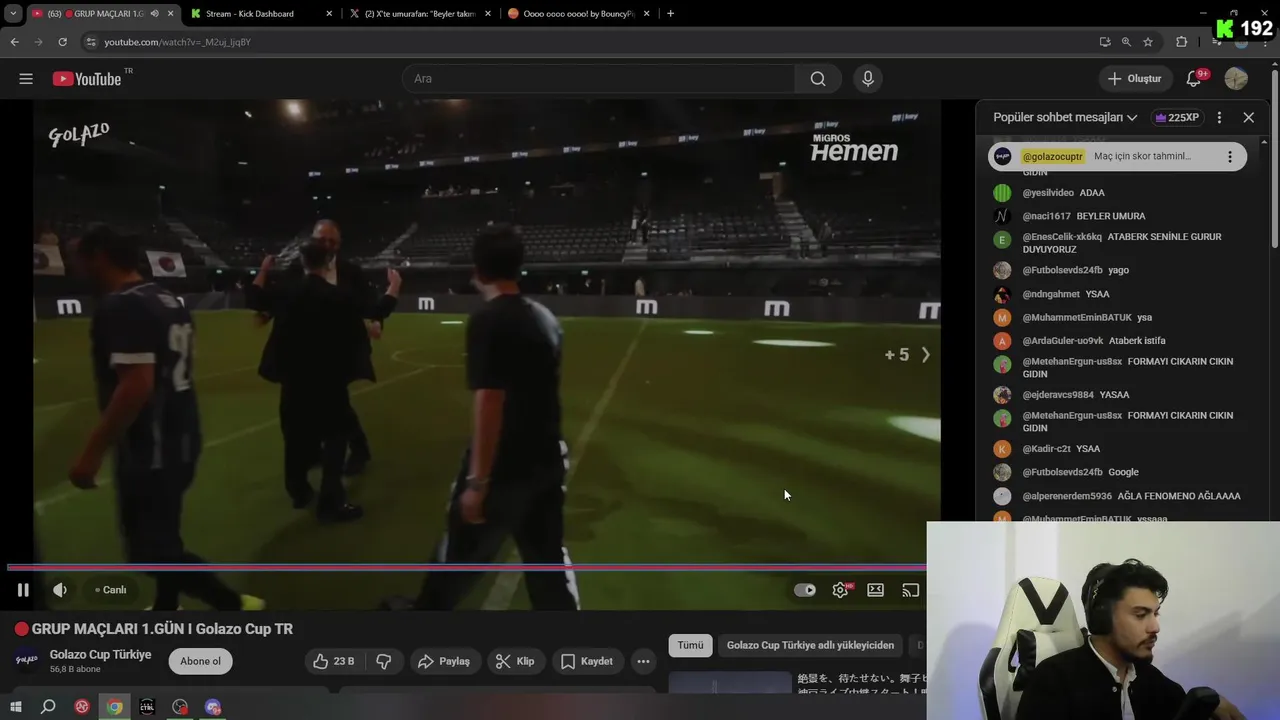Open YouTube notifications bell

click(1194, 79)
